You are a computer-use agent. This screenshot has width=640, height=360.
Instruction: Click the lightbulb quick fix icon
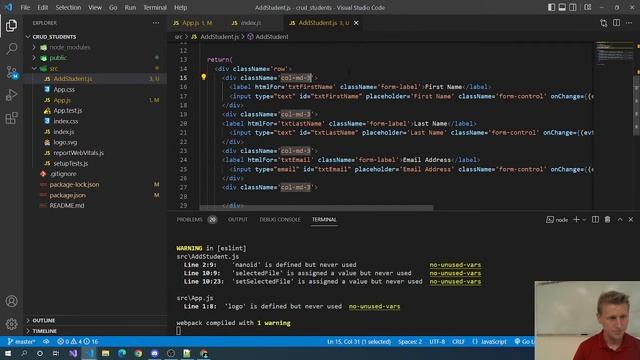point(204,77)
